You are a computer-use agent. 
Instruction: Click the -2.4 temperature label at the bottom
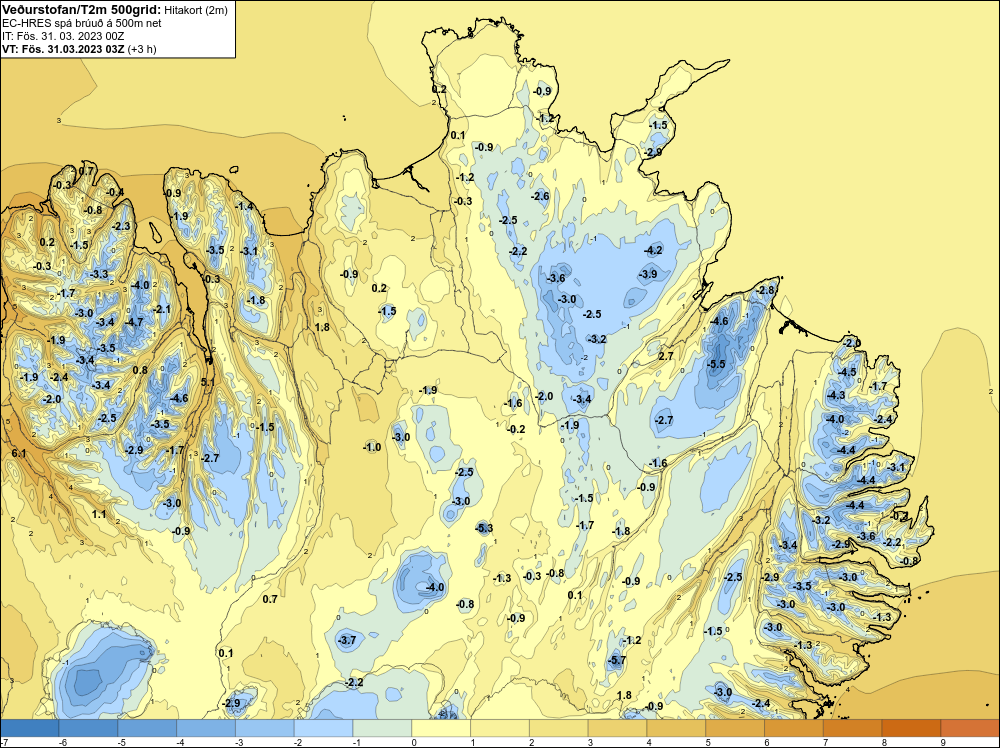click(761, 703)
